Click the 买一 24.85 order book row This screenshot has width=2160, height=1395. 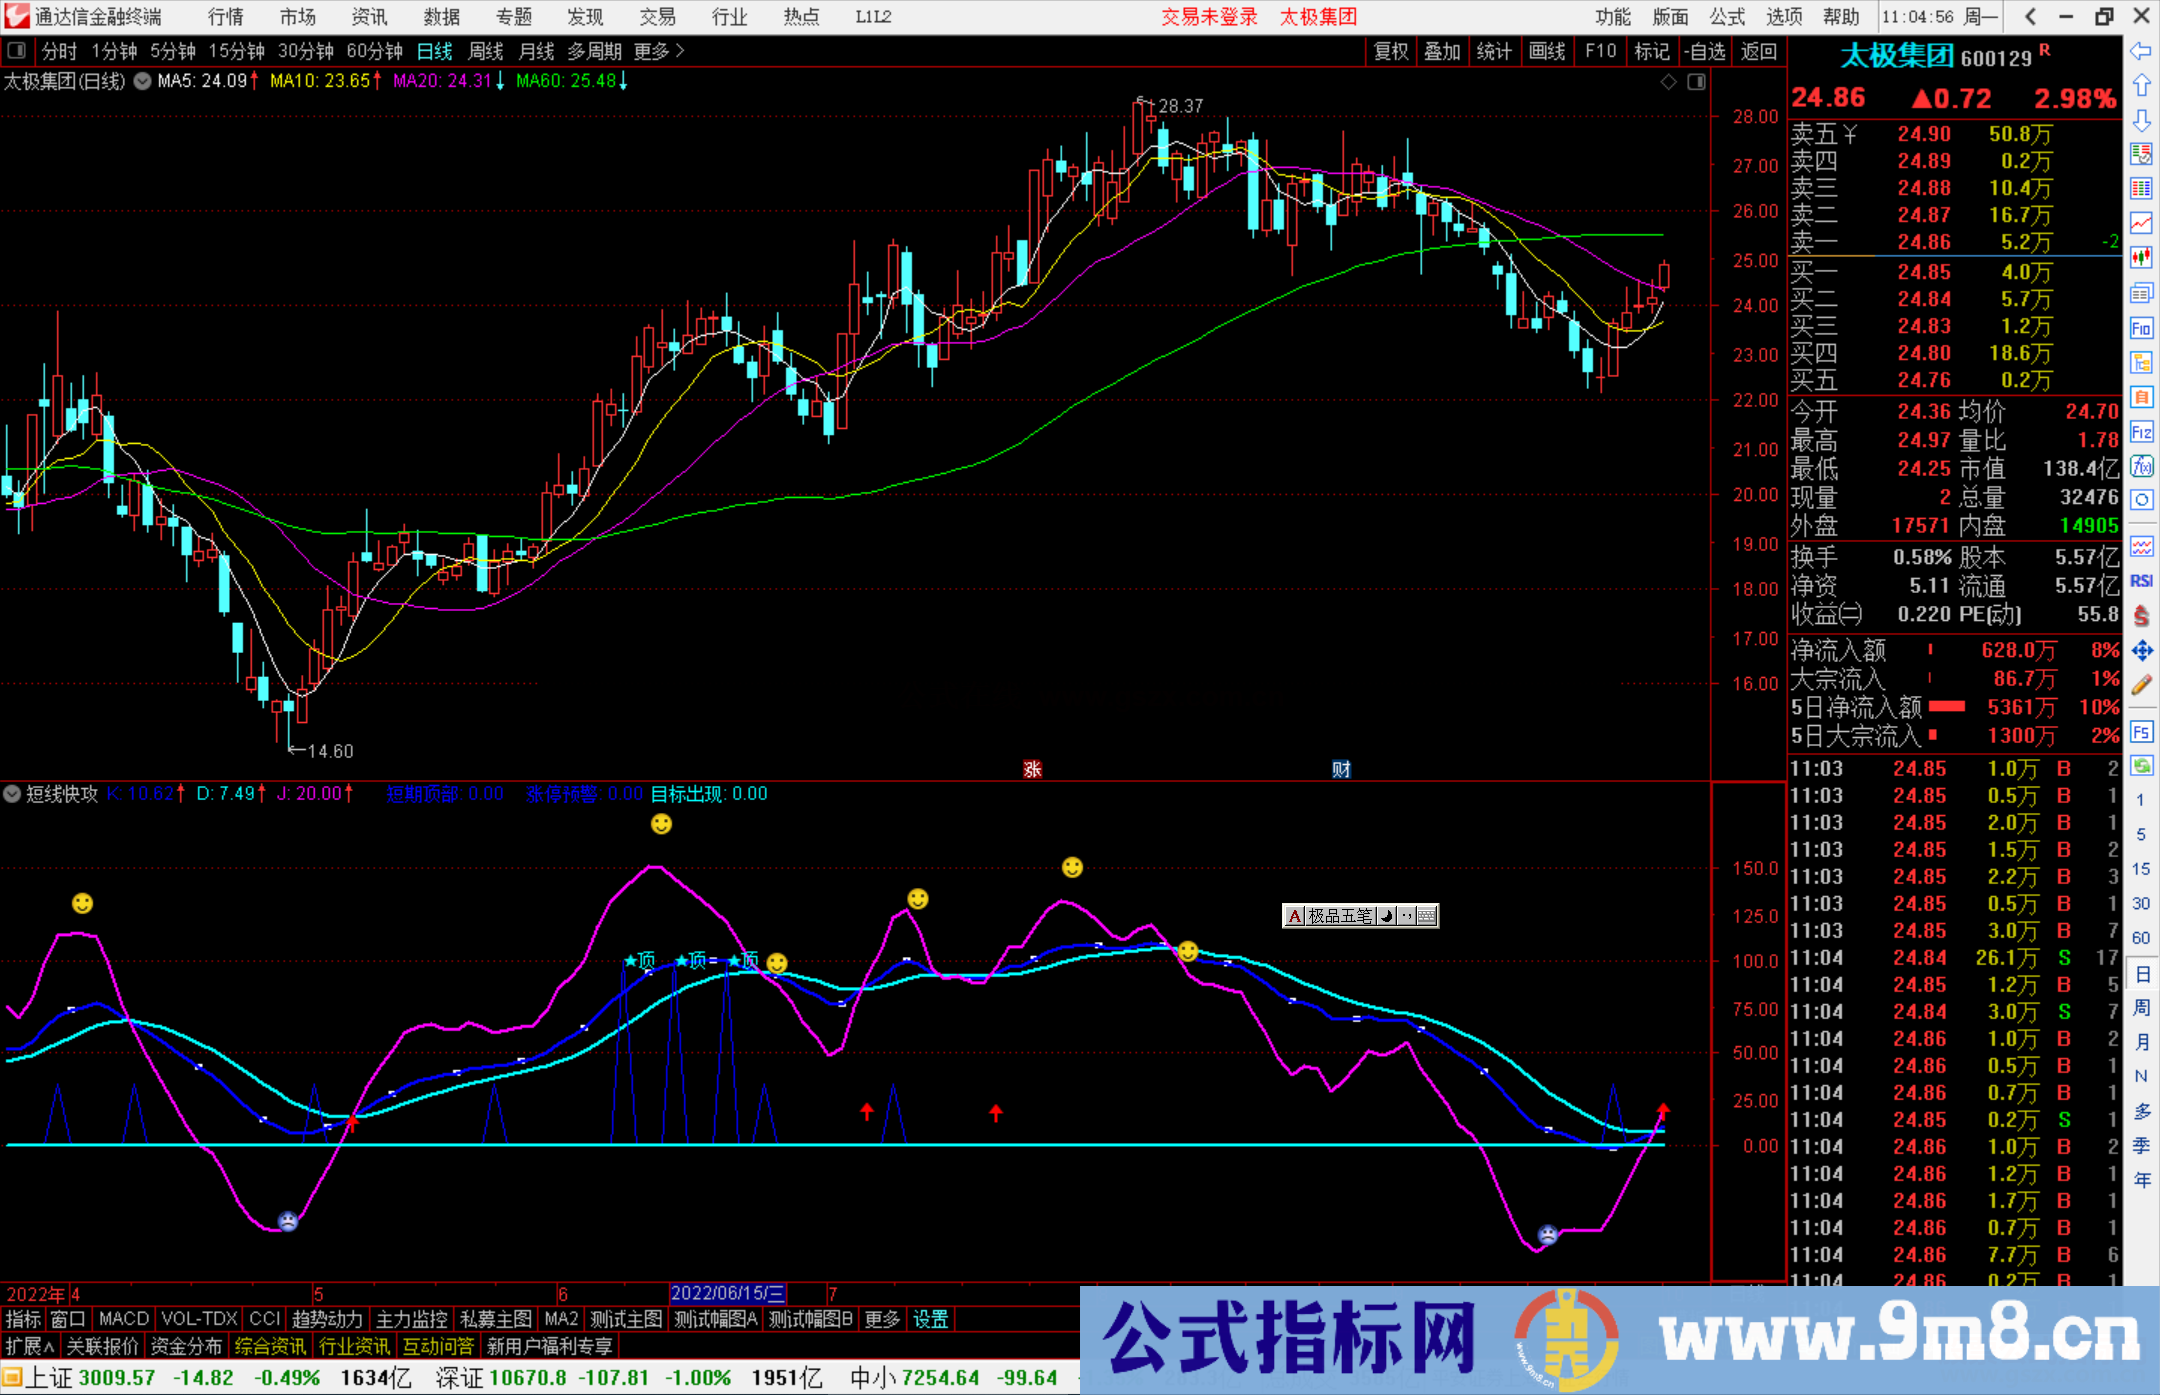point(1954,272)
